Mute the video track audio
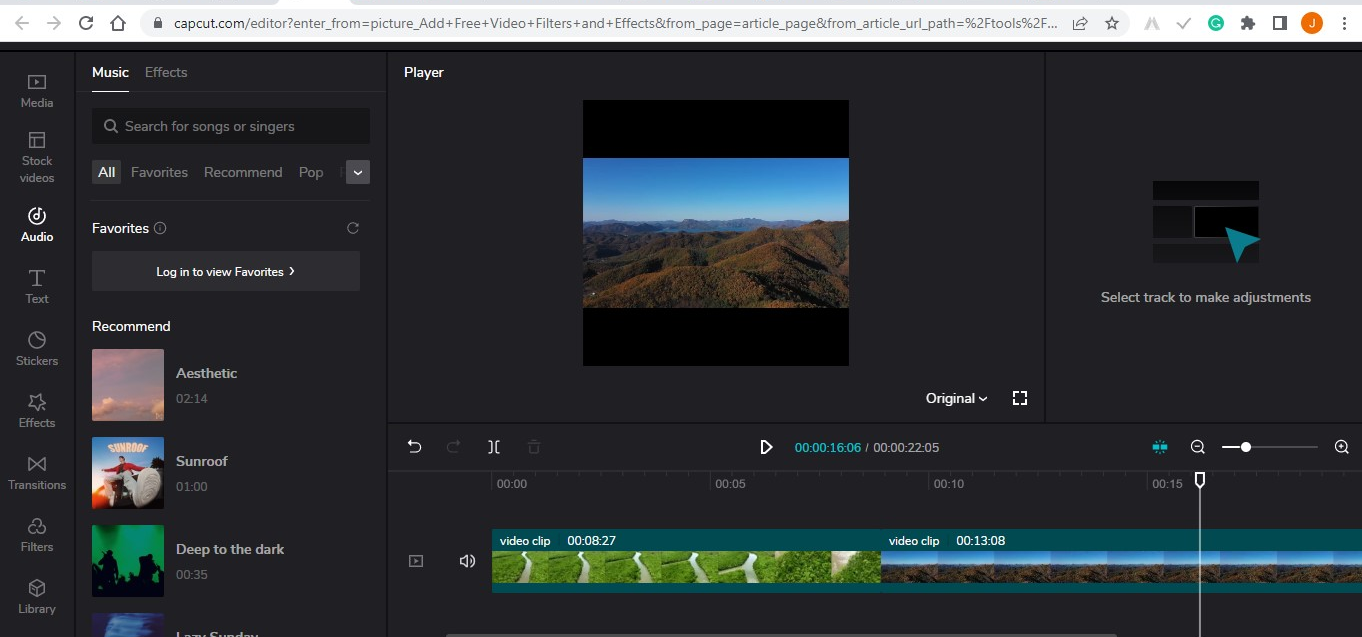The height and width of the screenshot is (637, 1362). [467, 561]
